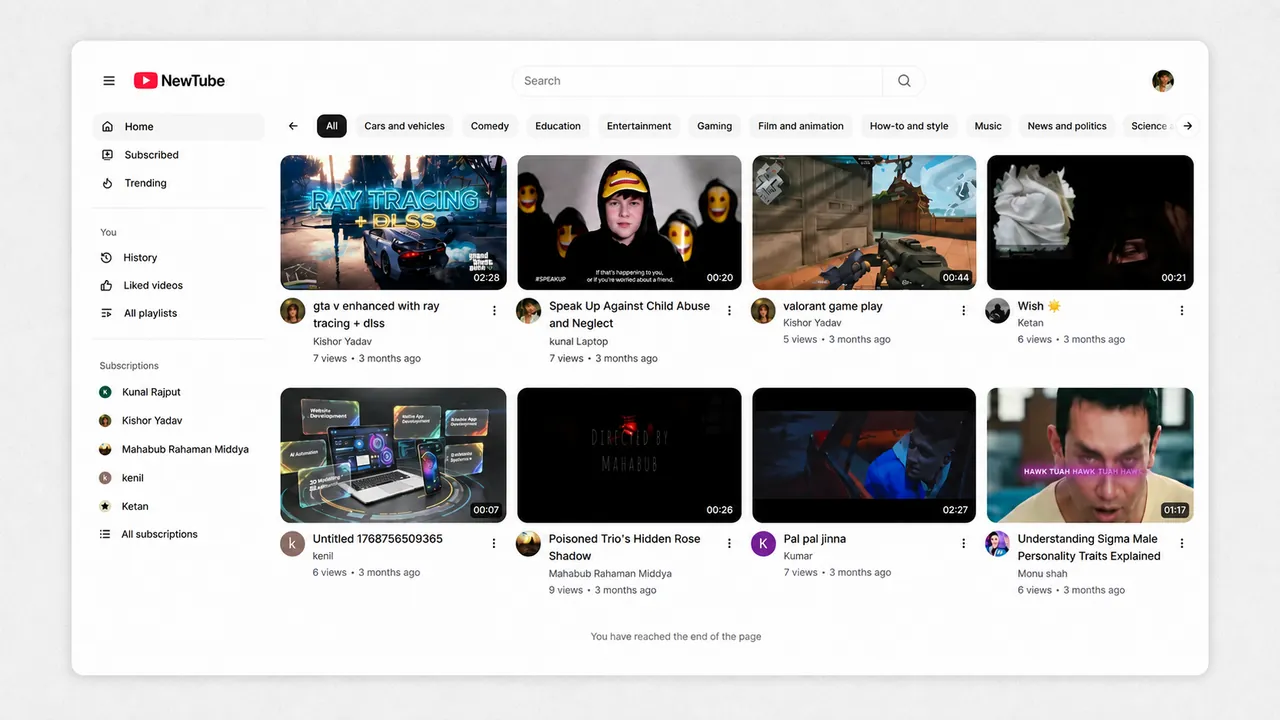This screenshot has width=1280, height=720.
Task: Click channel avatar beside Speak Up video
Action: point(528,310)
